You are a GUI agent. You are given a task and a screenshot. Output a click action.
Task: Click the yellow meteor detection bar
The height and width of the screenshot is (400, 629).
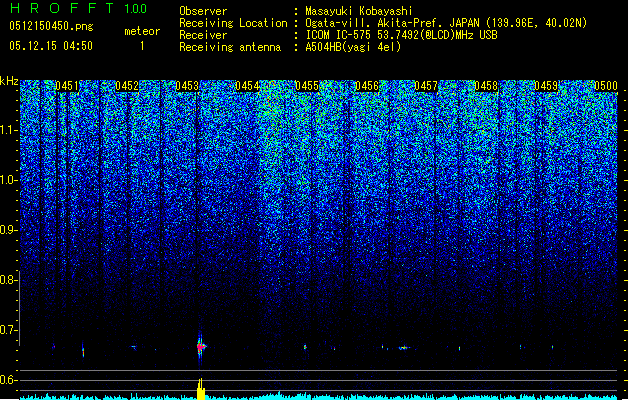(x=201, y=389)
